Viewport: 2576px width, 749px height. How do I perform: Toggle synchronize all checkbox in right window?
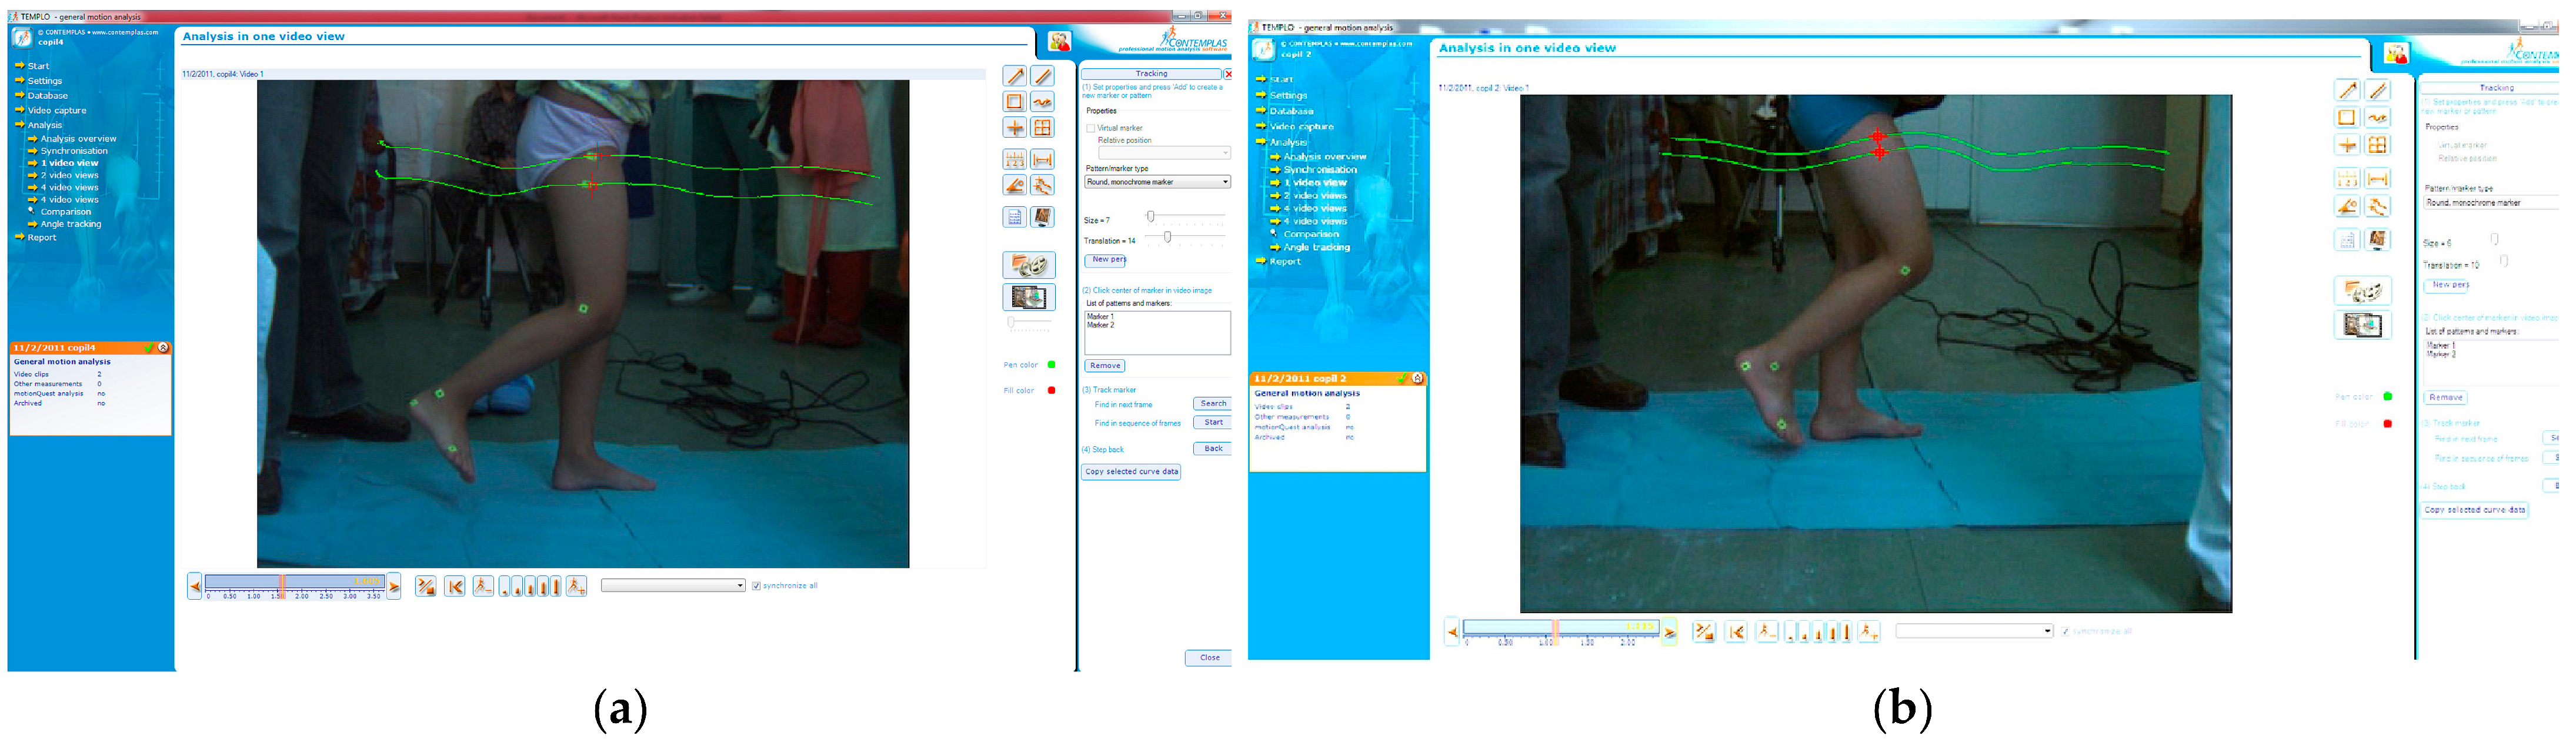tap(2065, 631)
